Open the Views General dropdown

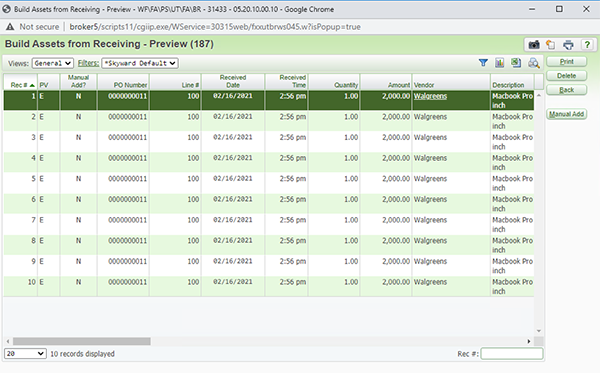(52, 63)
